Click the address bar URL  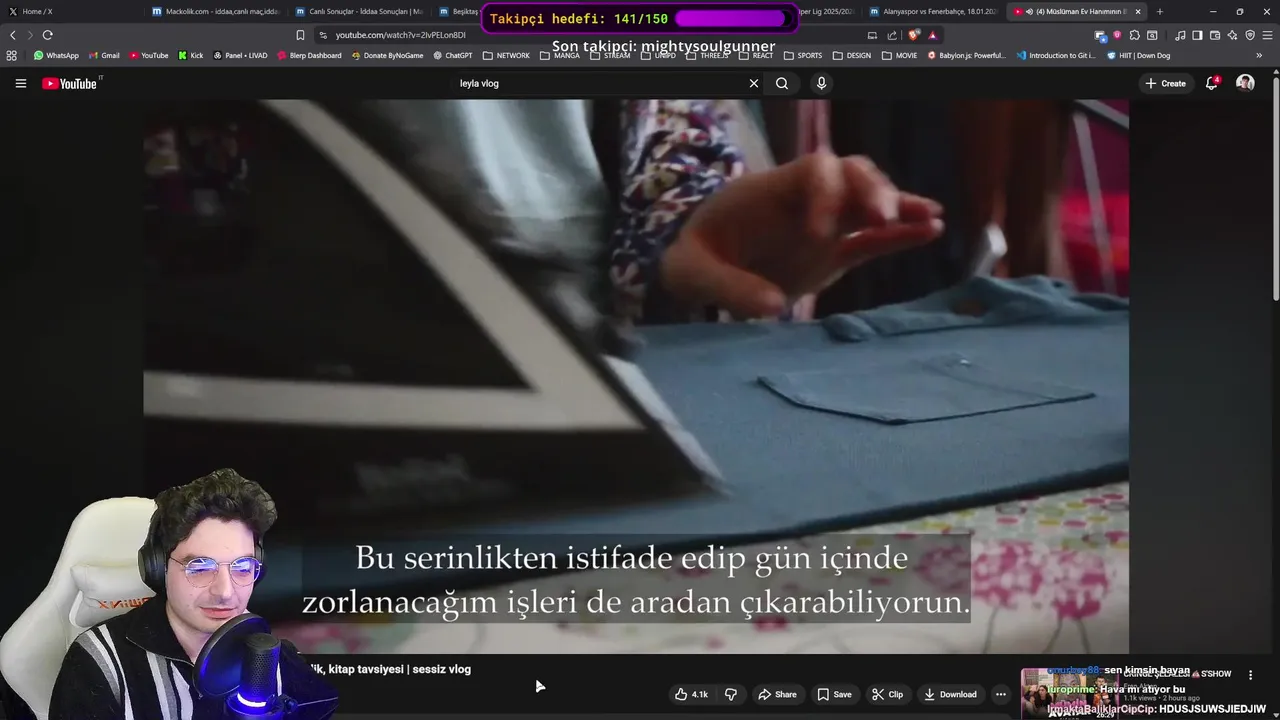pos(400,35)
